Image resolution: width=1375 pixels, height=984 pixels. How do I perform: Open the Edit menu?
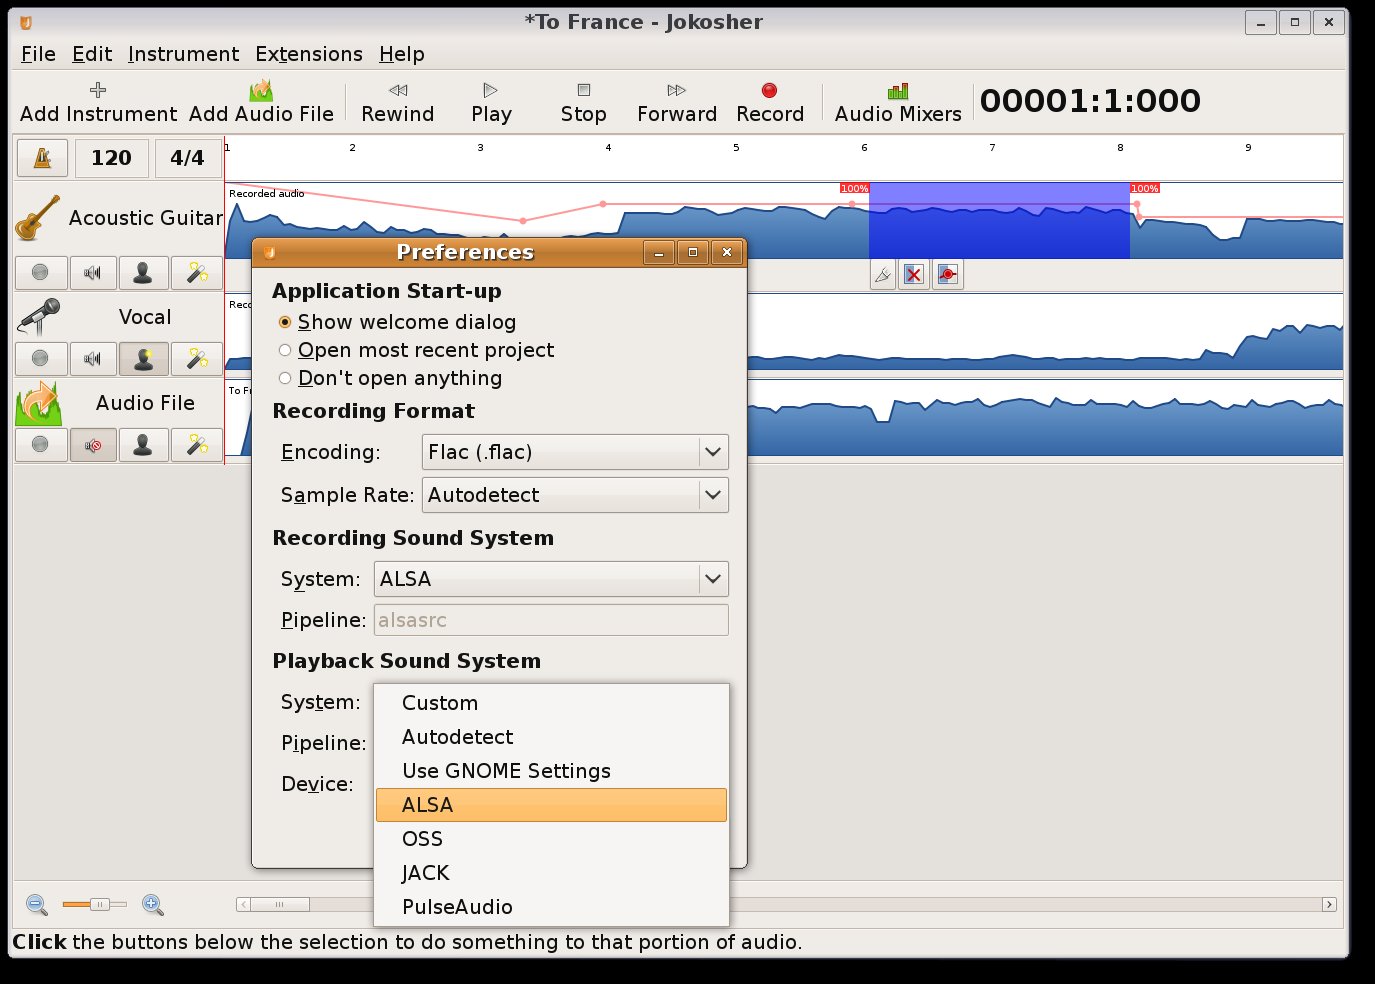click(x=92, y=54)
